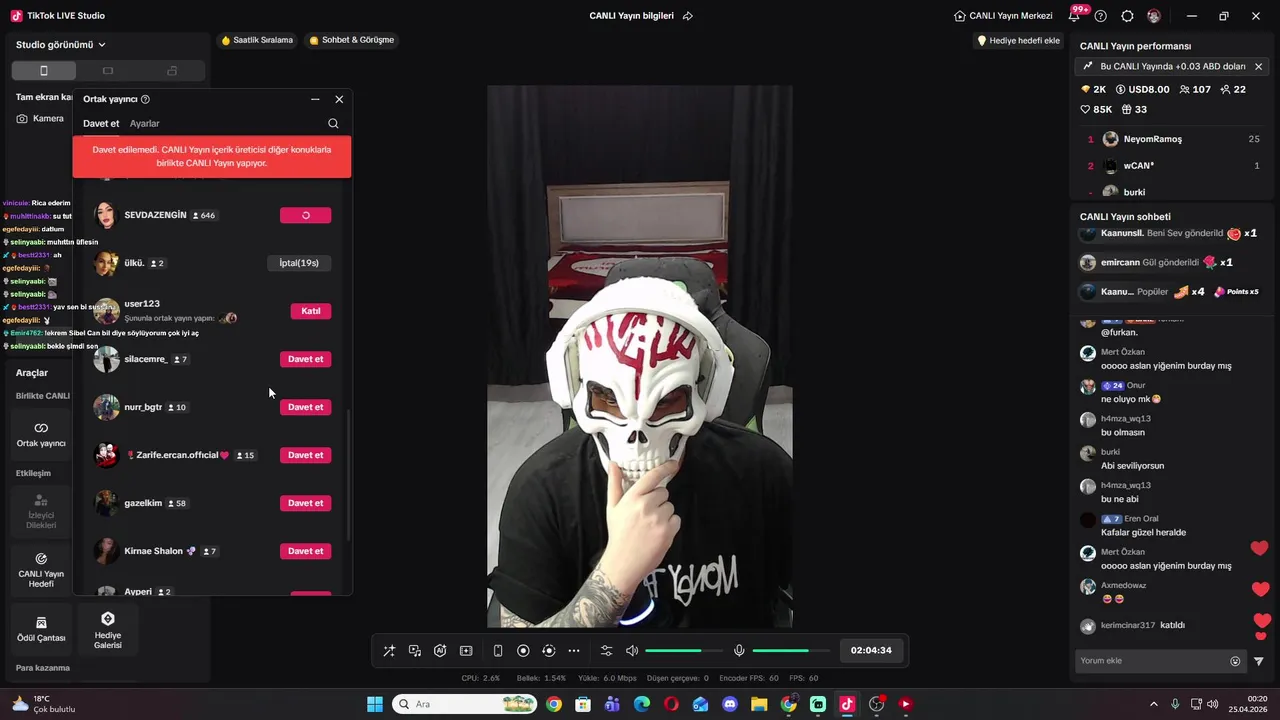Invite Kirnae Shalon with Davet et
This screenshot has height=720, width=1280.
point(306,551)
